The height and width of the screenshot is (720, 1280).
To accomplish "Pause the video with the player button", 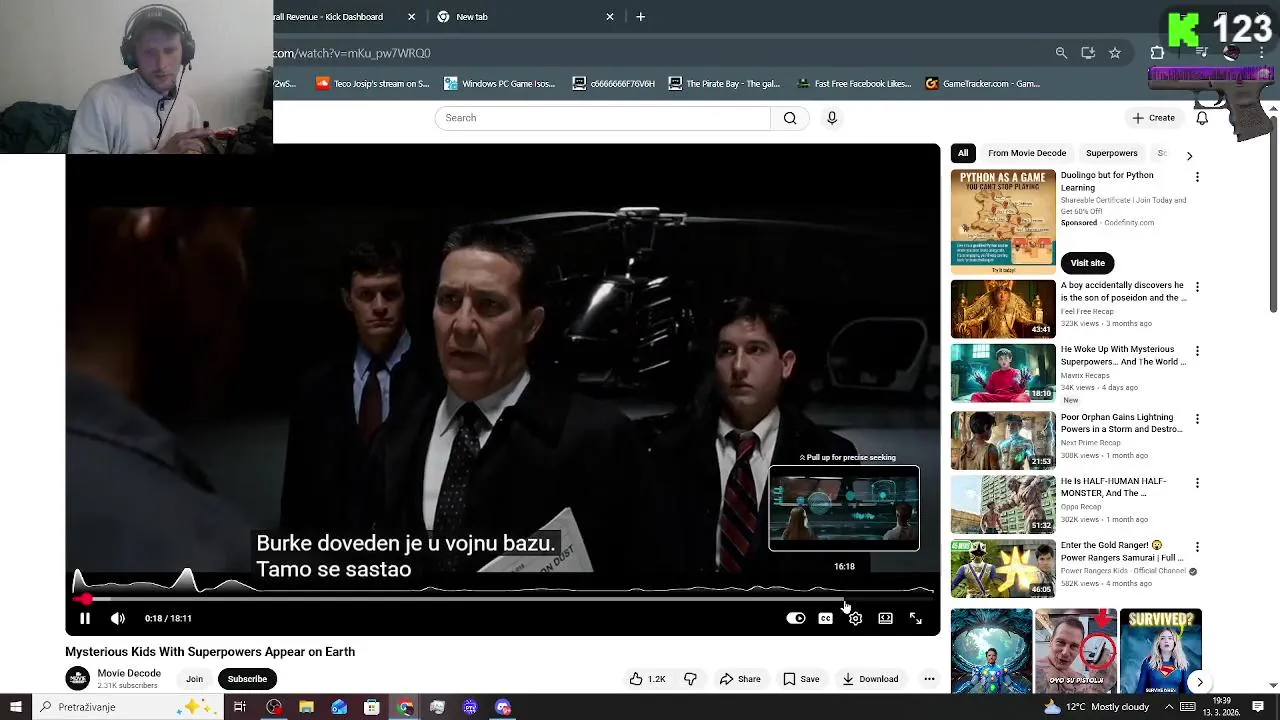I will pos(85,619).
